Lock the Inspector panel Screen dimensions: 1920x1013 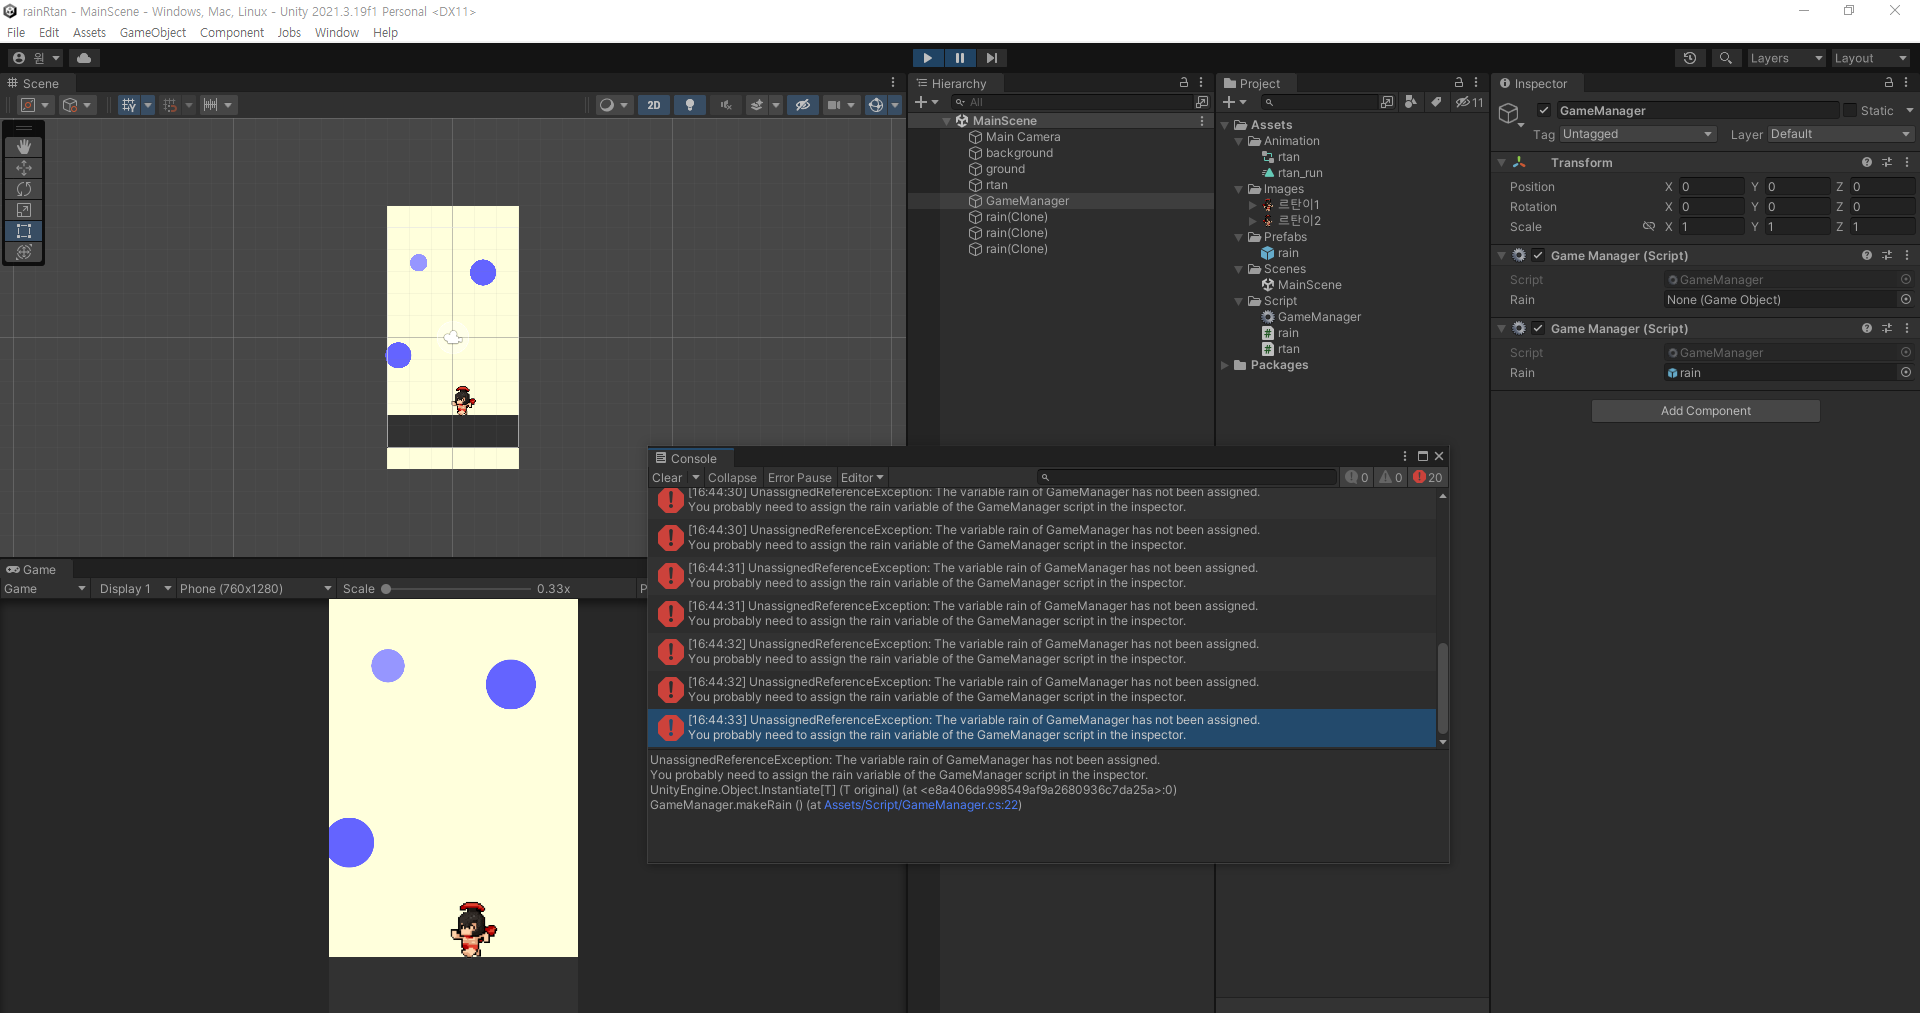[1889, 83]
